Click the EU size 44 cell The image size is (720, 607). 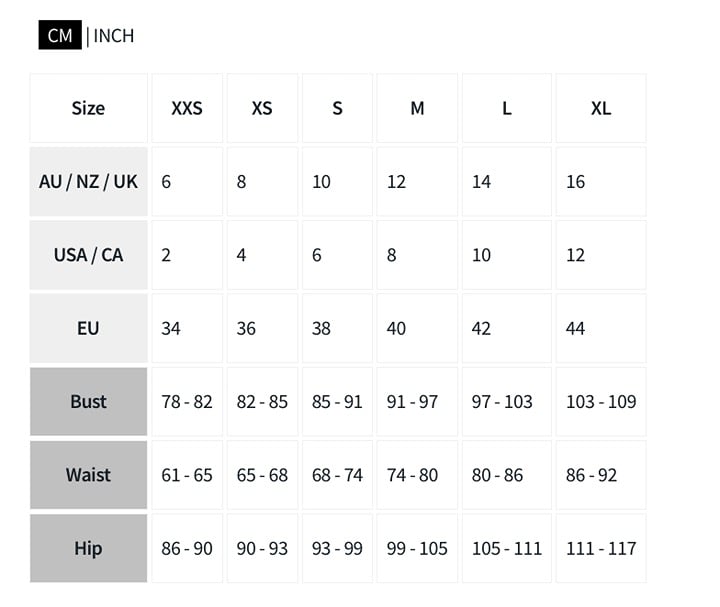click(x=601, y=328)
